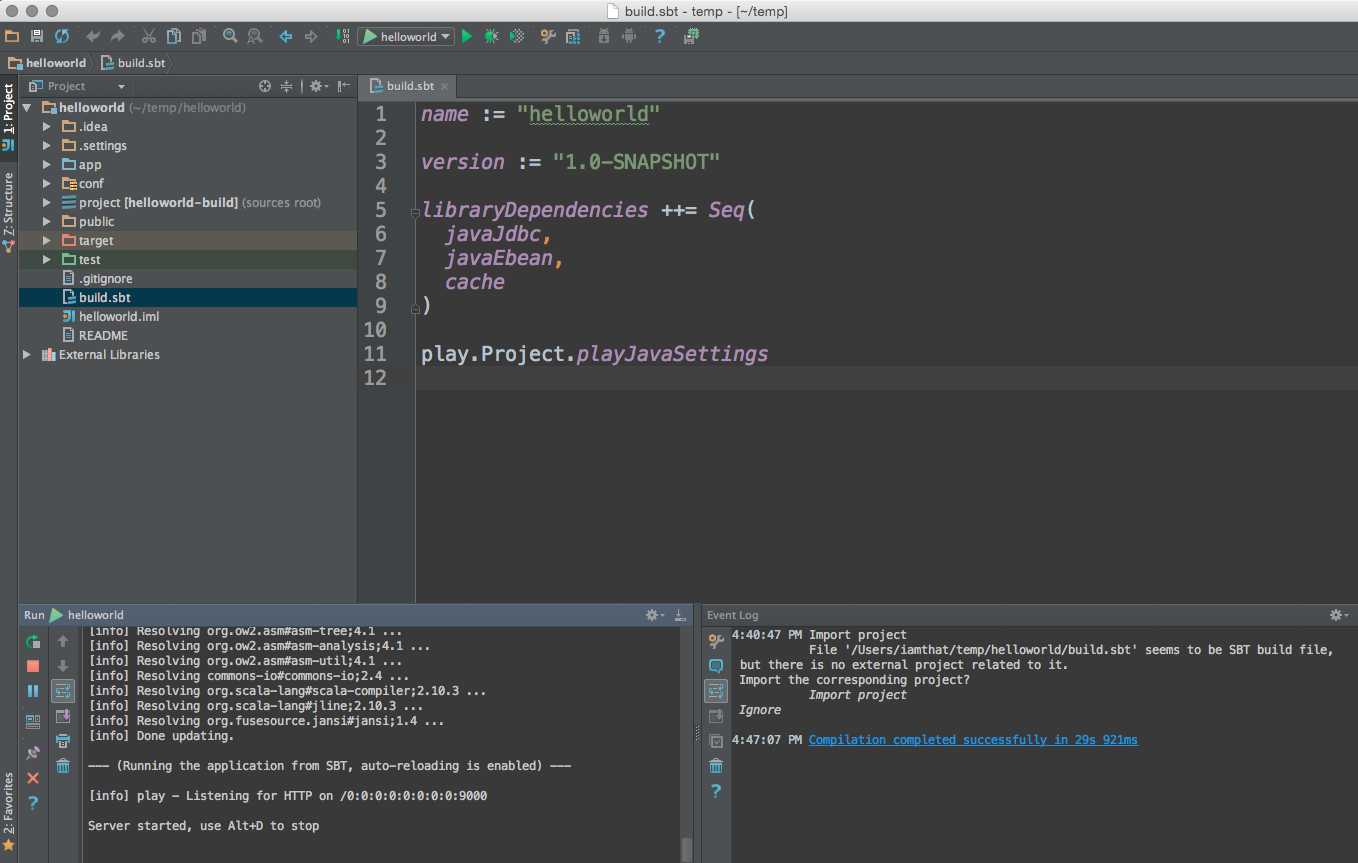Click the Copy icon in toolbar

pyautogui.click(x=173, y=36)
